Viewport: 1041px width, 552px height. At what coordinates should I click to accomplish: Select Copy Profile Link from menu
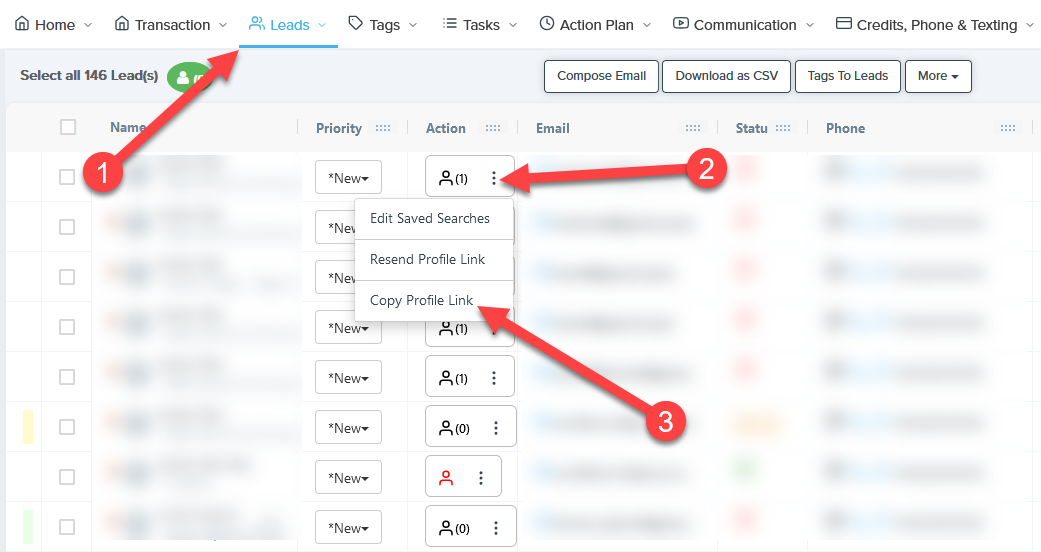pyautogui.click(x=422, y=300)
